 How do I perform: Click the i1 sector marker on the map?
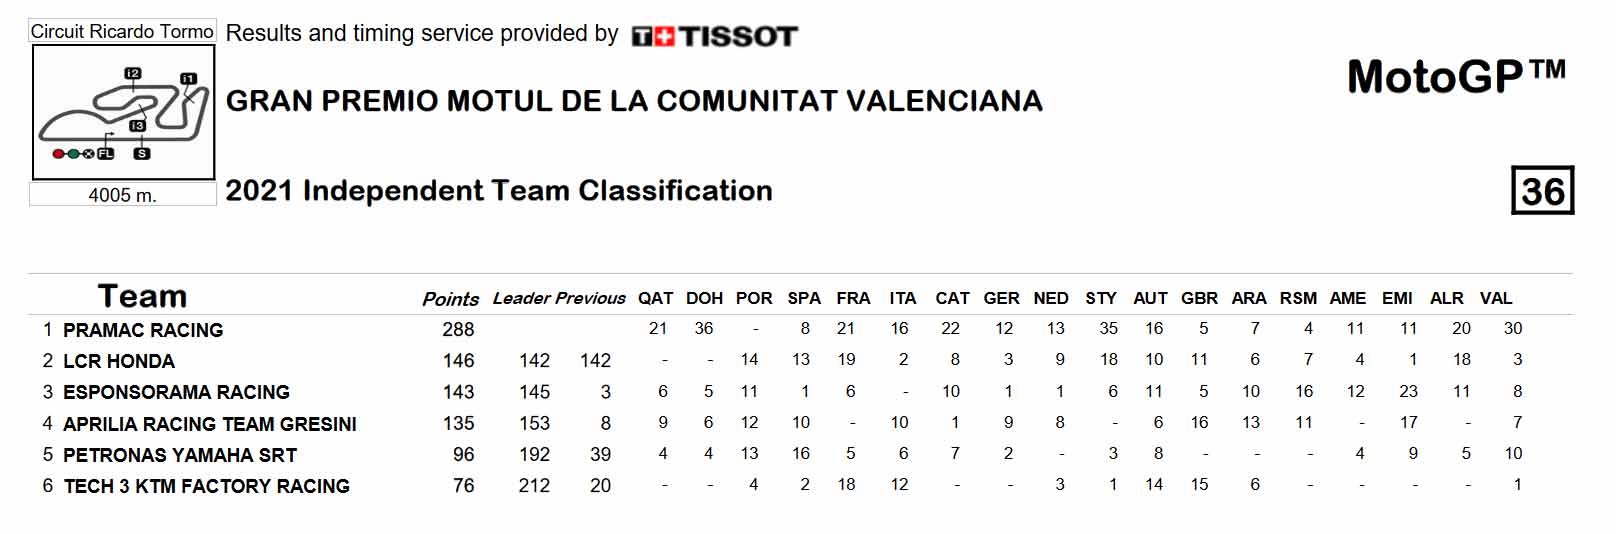[188, 78]
